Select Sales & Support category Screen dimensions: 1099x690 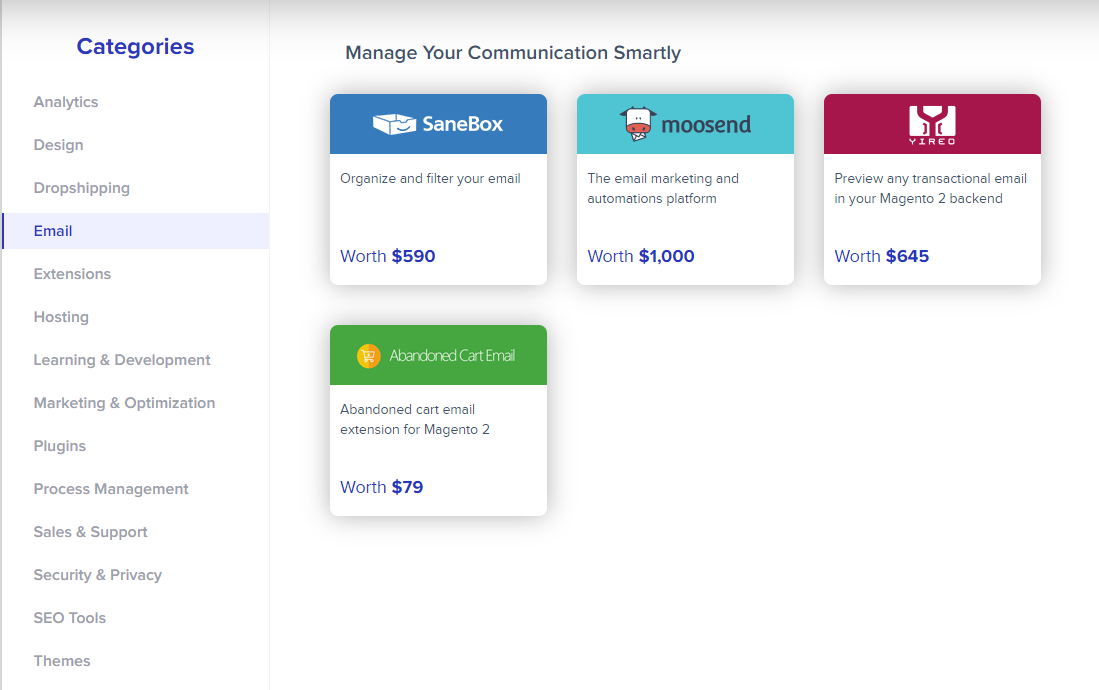pos(90,532)
